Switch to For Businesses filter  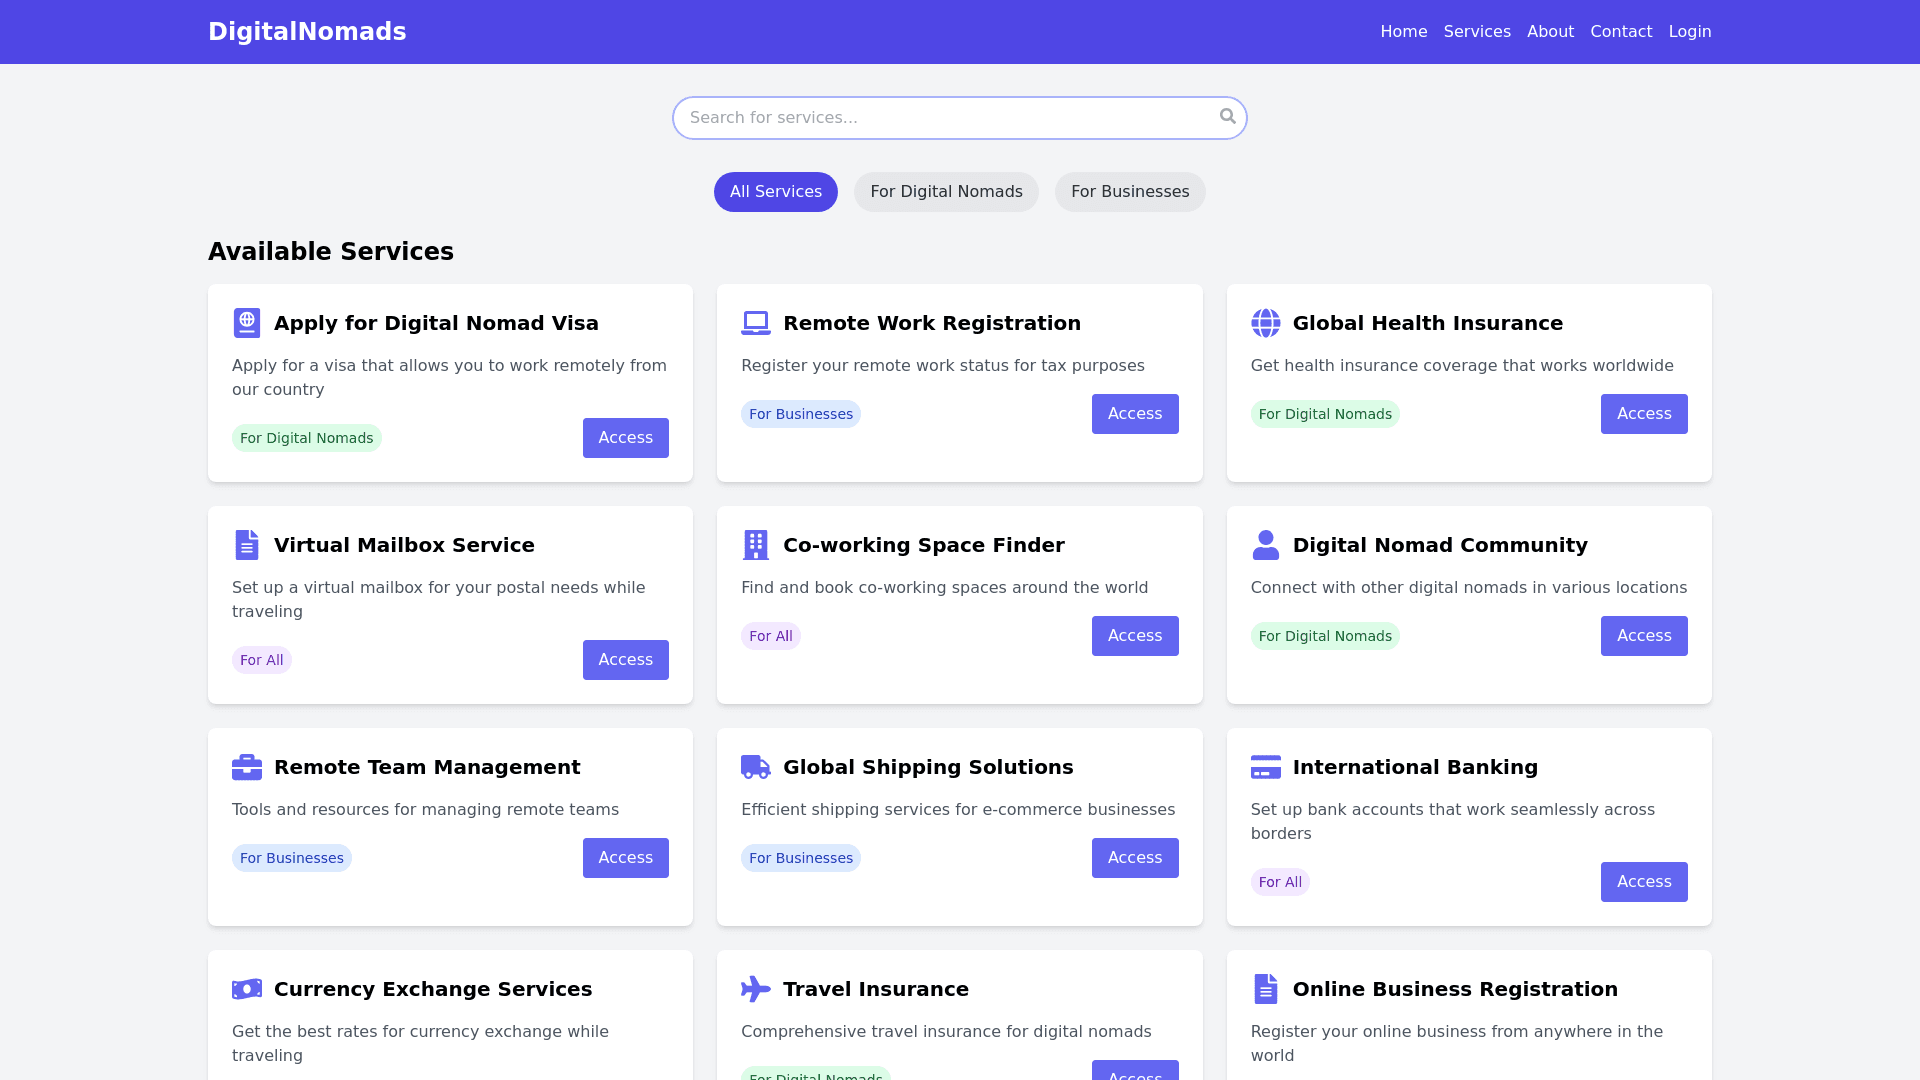pyautogui.click(x=1129, y=192)
